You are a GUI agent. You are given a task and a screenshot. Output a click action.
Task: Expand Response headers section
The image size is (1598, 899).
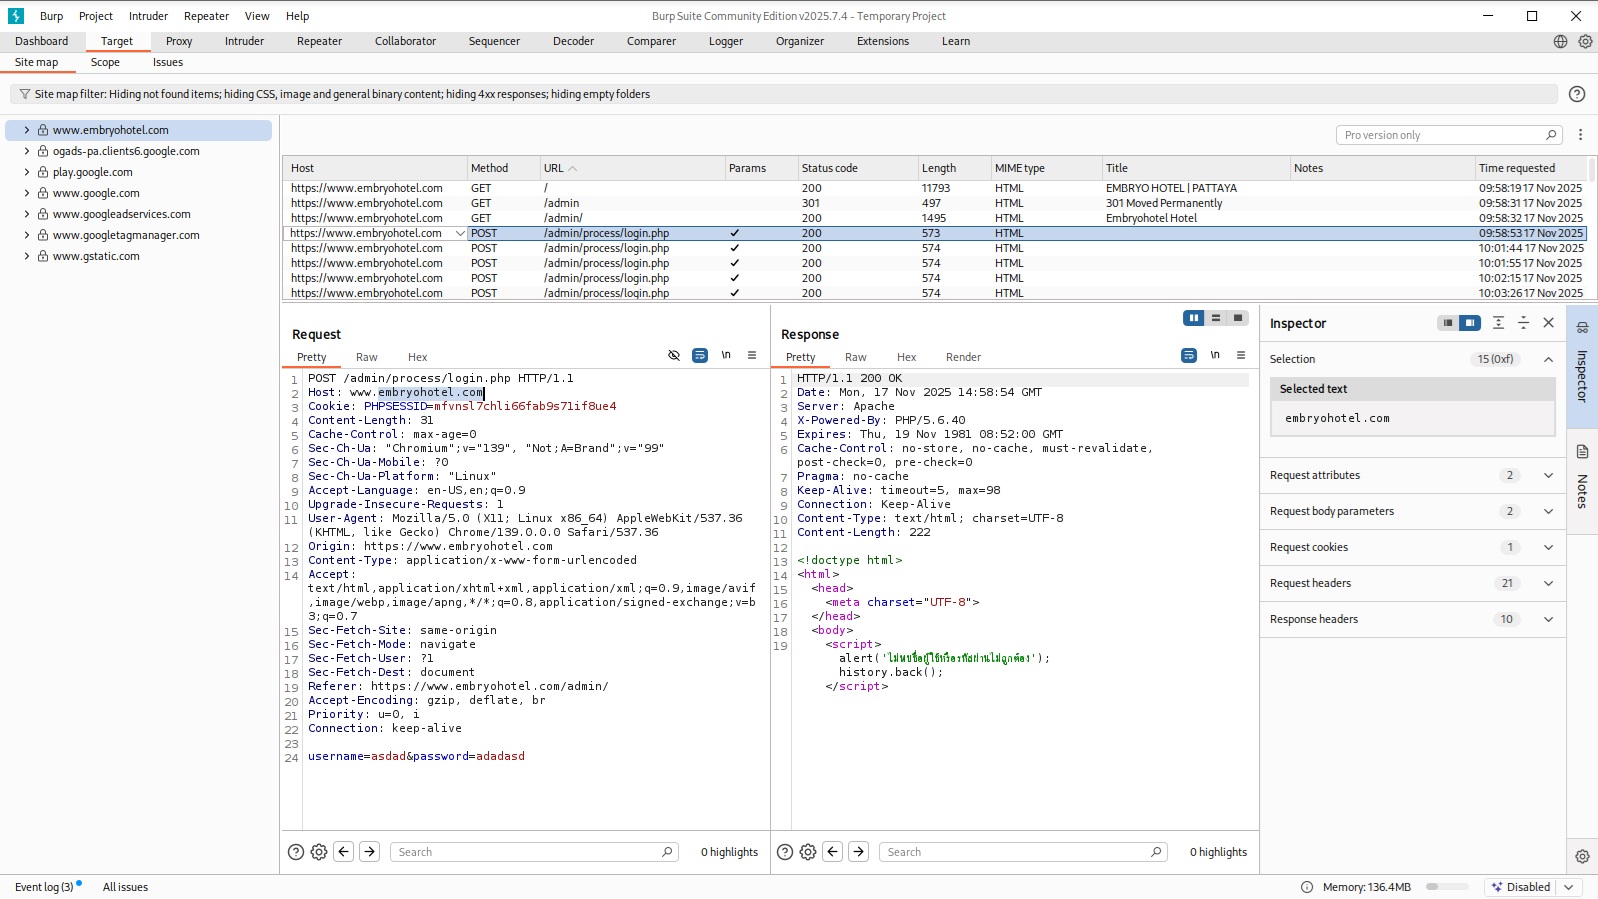click(1549, 619)
